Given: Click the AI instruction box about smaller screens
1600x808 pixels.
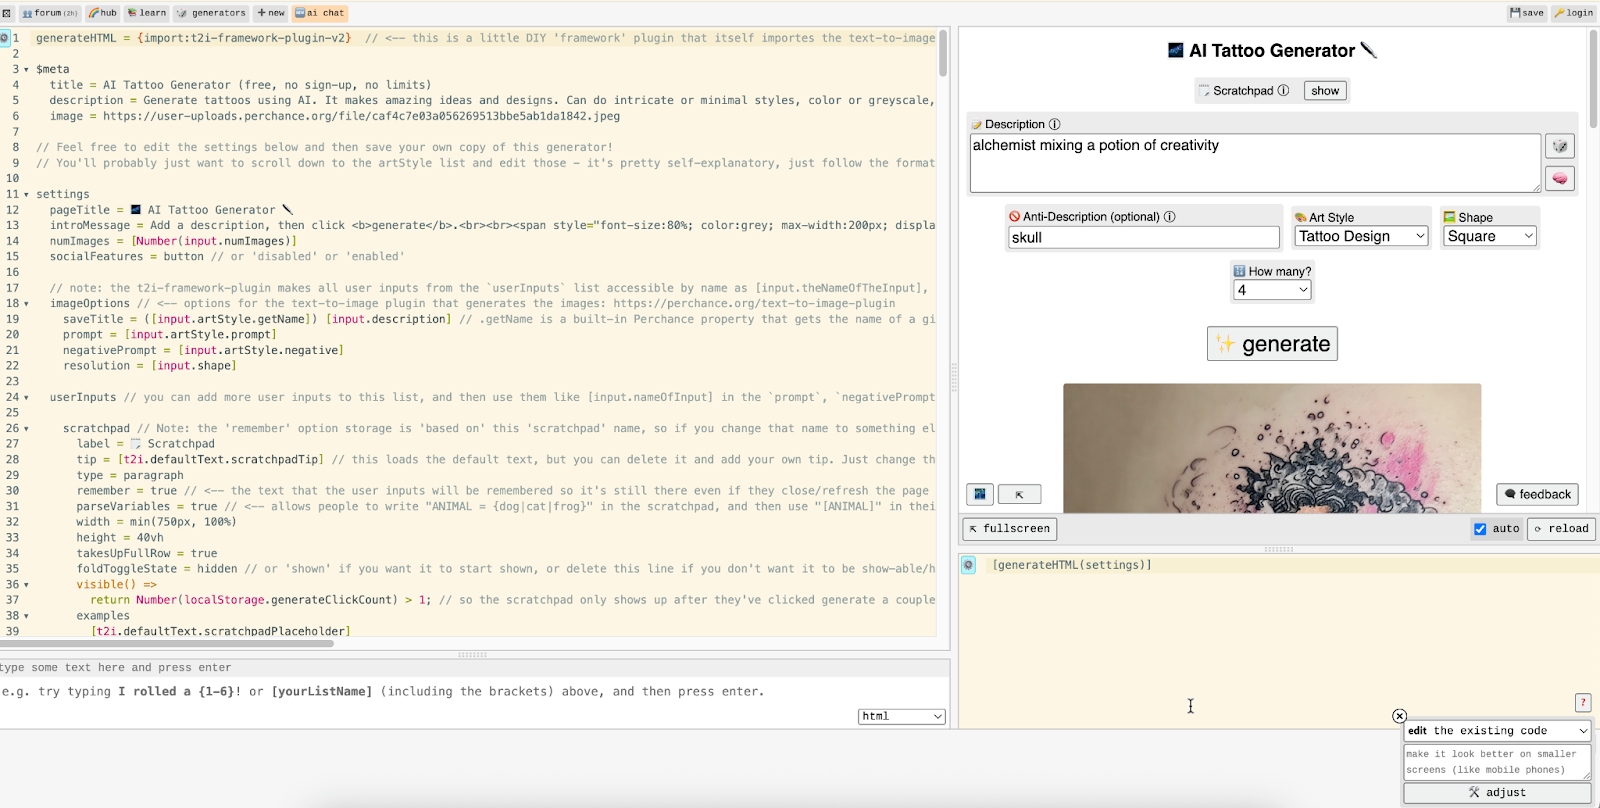Looking at the screenshot, I should 1497,762.
